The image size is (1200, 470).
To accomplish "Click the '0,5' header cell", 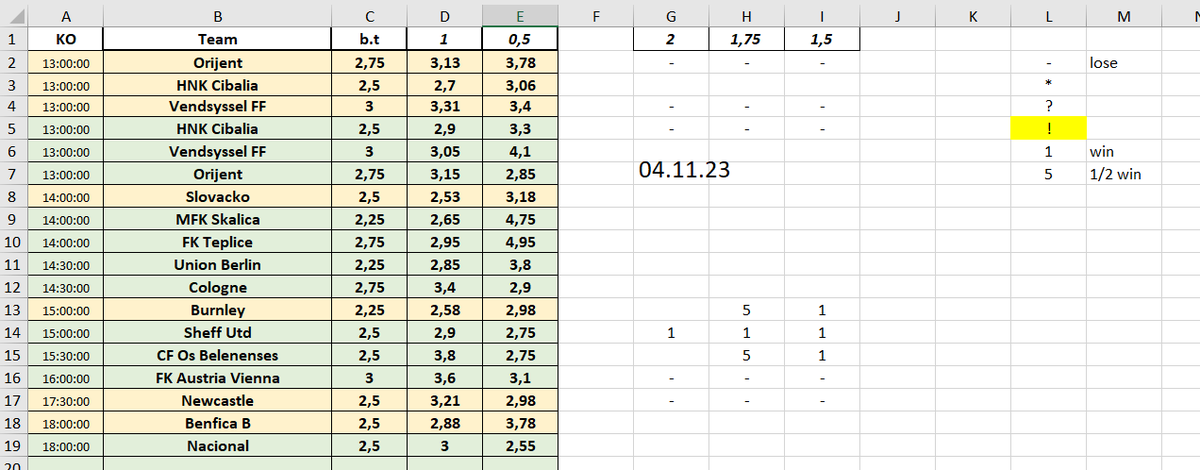I will 520,39.
